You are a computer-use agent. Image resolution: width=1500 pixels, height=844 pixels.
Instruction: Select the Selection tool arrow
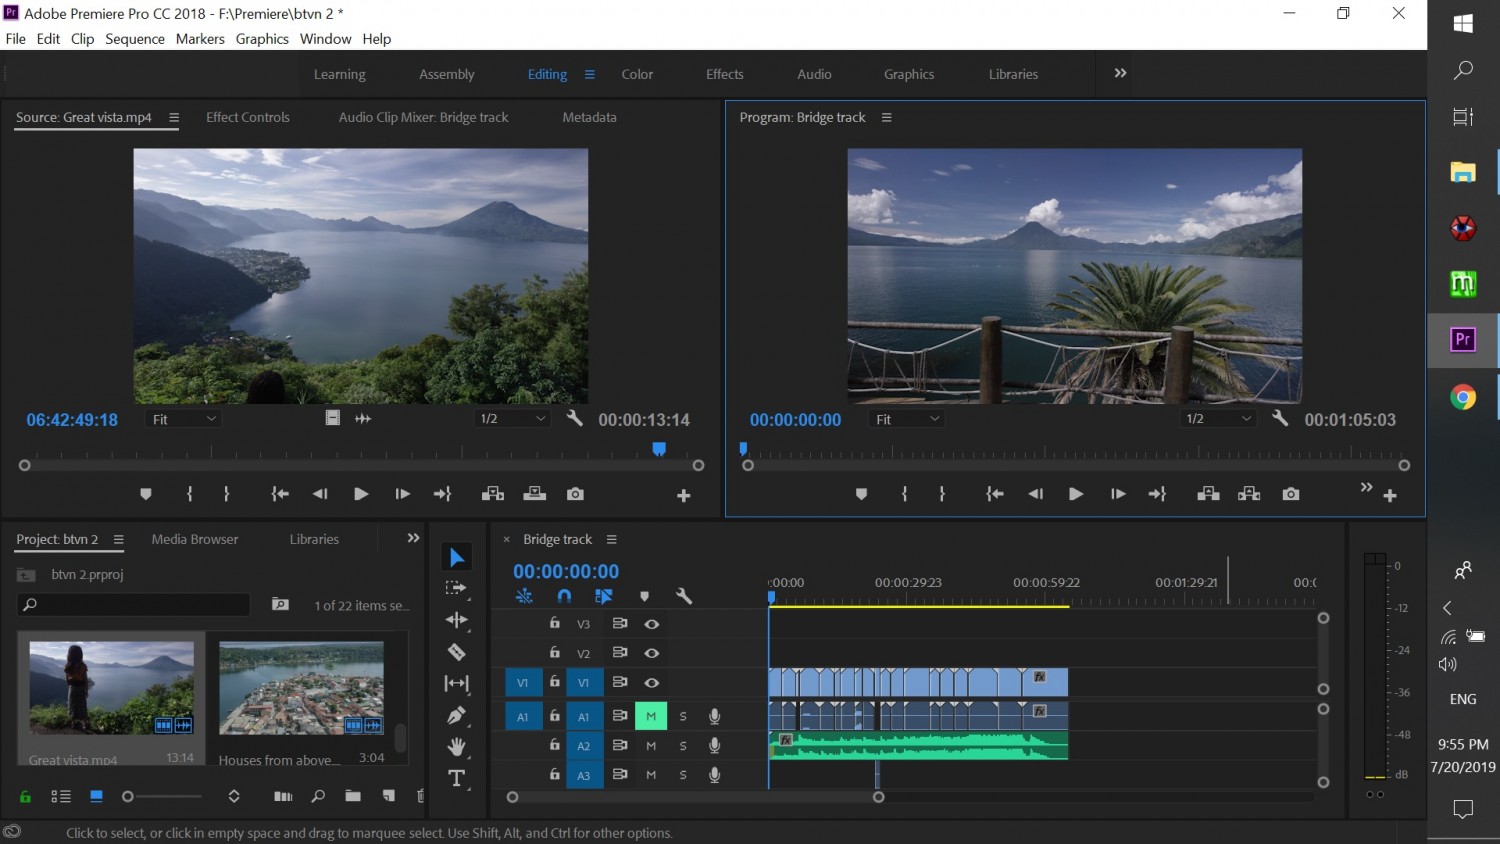click(x=457, y=557)
